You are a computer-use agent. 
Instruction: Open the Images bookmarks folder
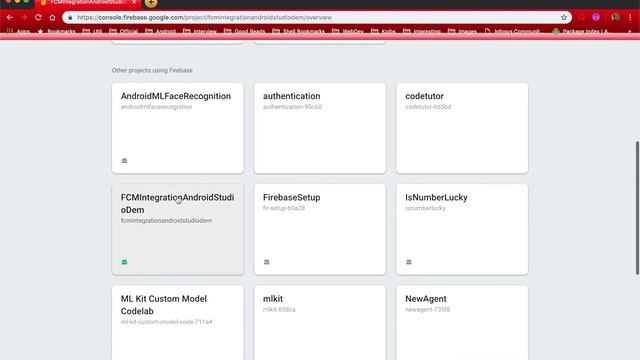pyautogui.click(x=462, y=31)
